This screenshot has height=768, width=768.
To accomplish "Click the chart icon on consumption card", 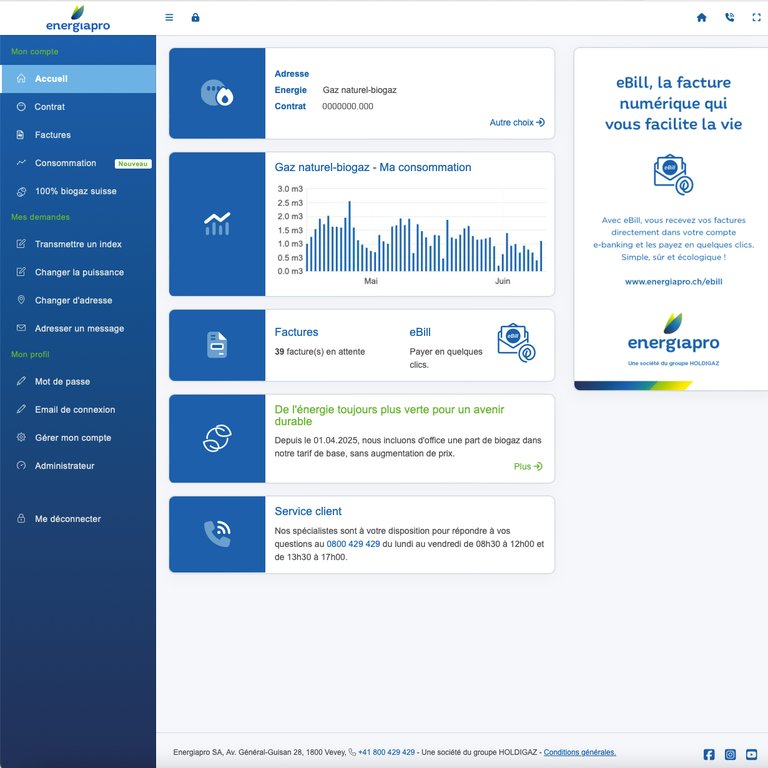I will click(x=217, y=224).
